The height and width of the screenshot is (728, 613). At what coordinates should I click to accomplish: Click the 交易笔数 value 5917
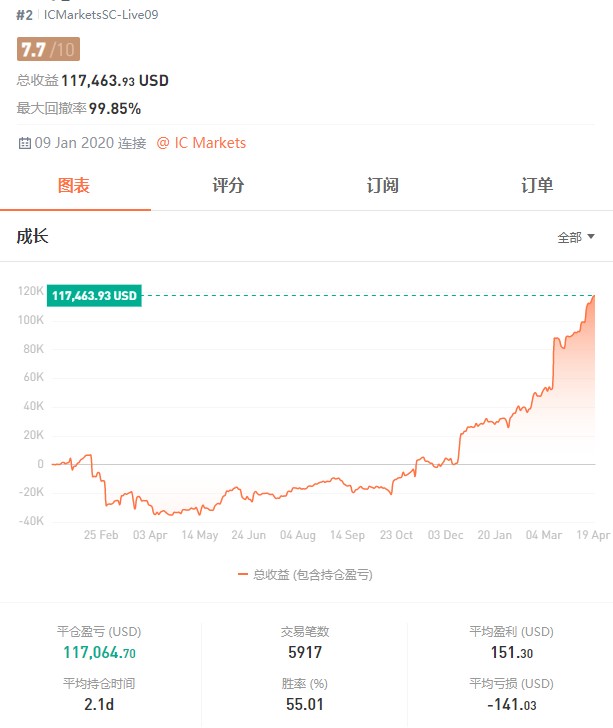[x=305, y=653]
